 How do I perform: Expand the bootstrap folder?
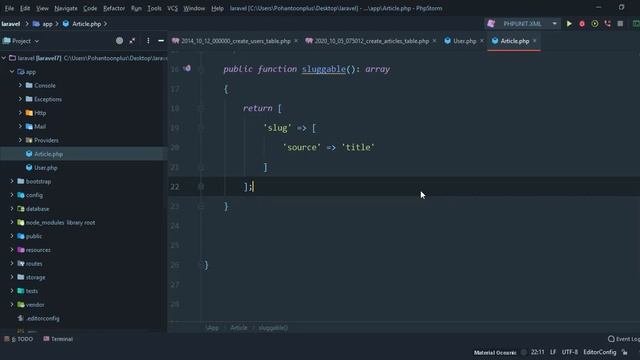click(x=12, y=181)
